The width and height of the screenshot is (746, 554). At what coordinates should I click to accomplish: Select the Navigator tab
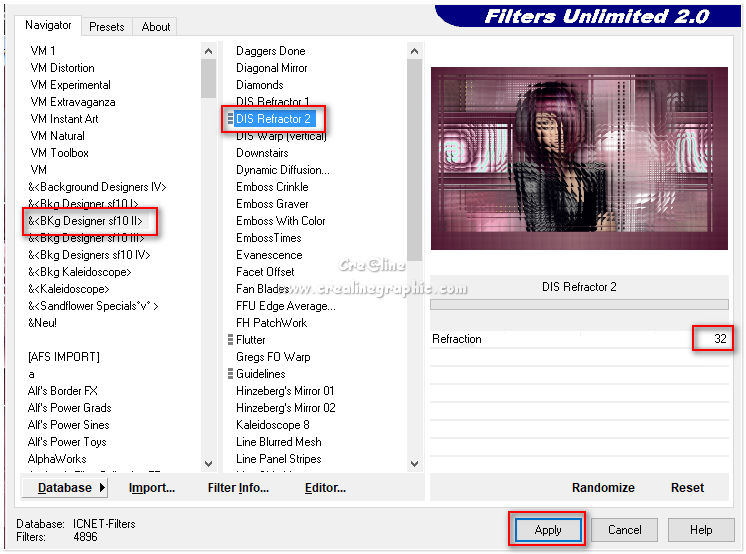[x=48, y=25]
